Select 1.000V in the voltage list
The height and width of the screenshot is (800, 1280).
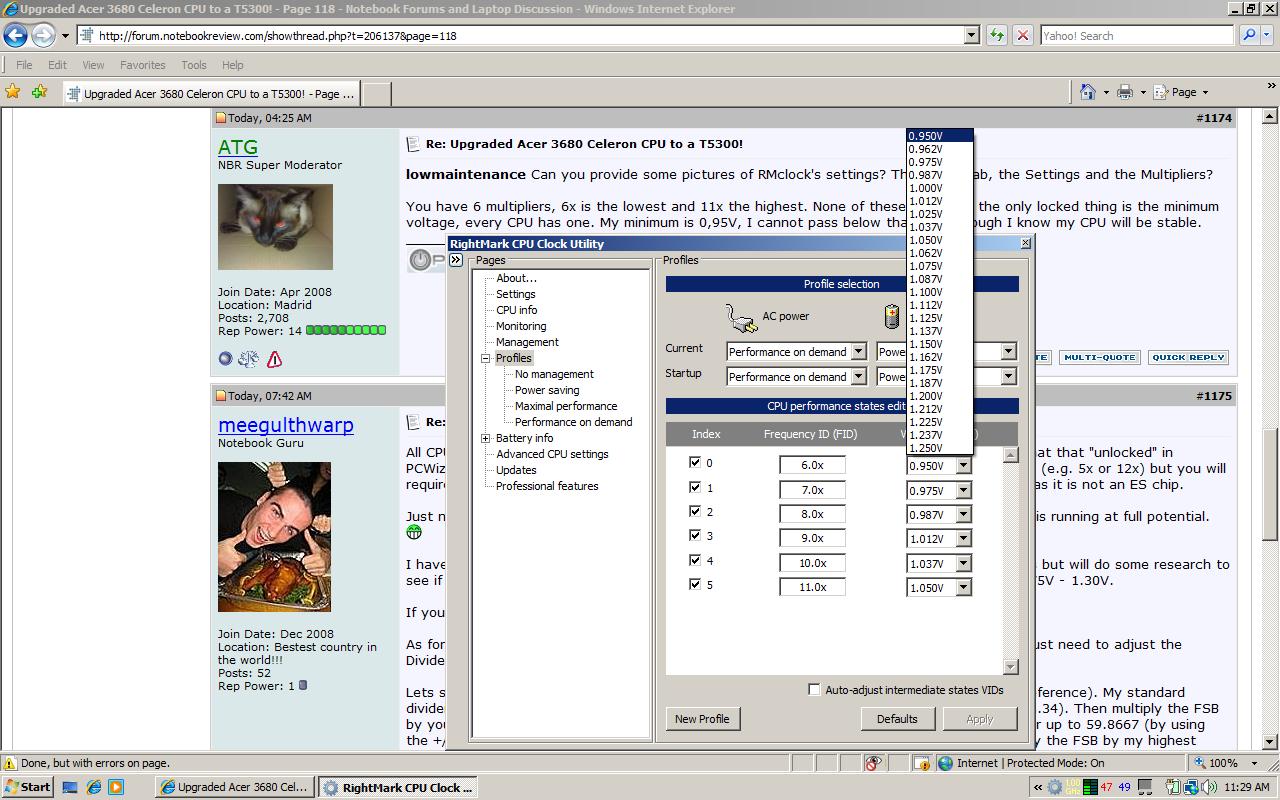940,188
